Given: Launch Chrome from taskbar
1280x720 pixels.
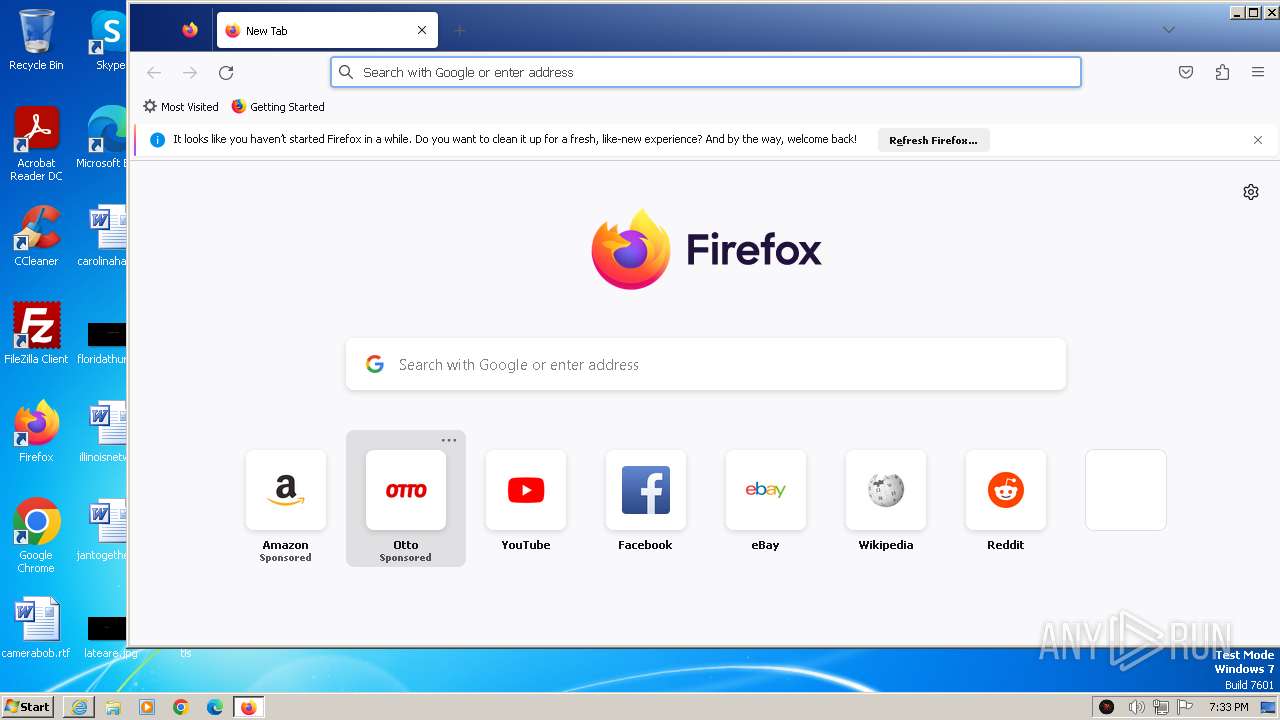Looking at the screenshot, I should click(x=181, y=707).
